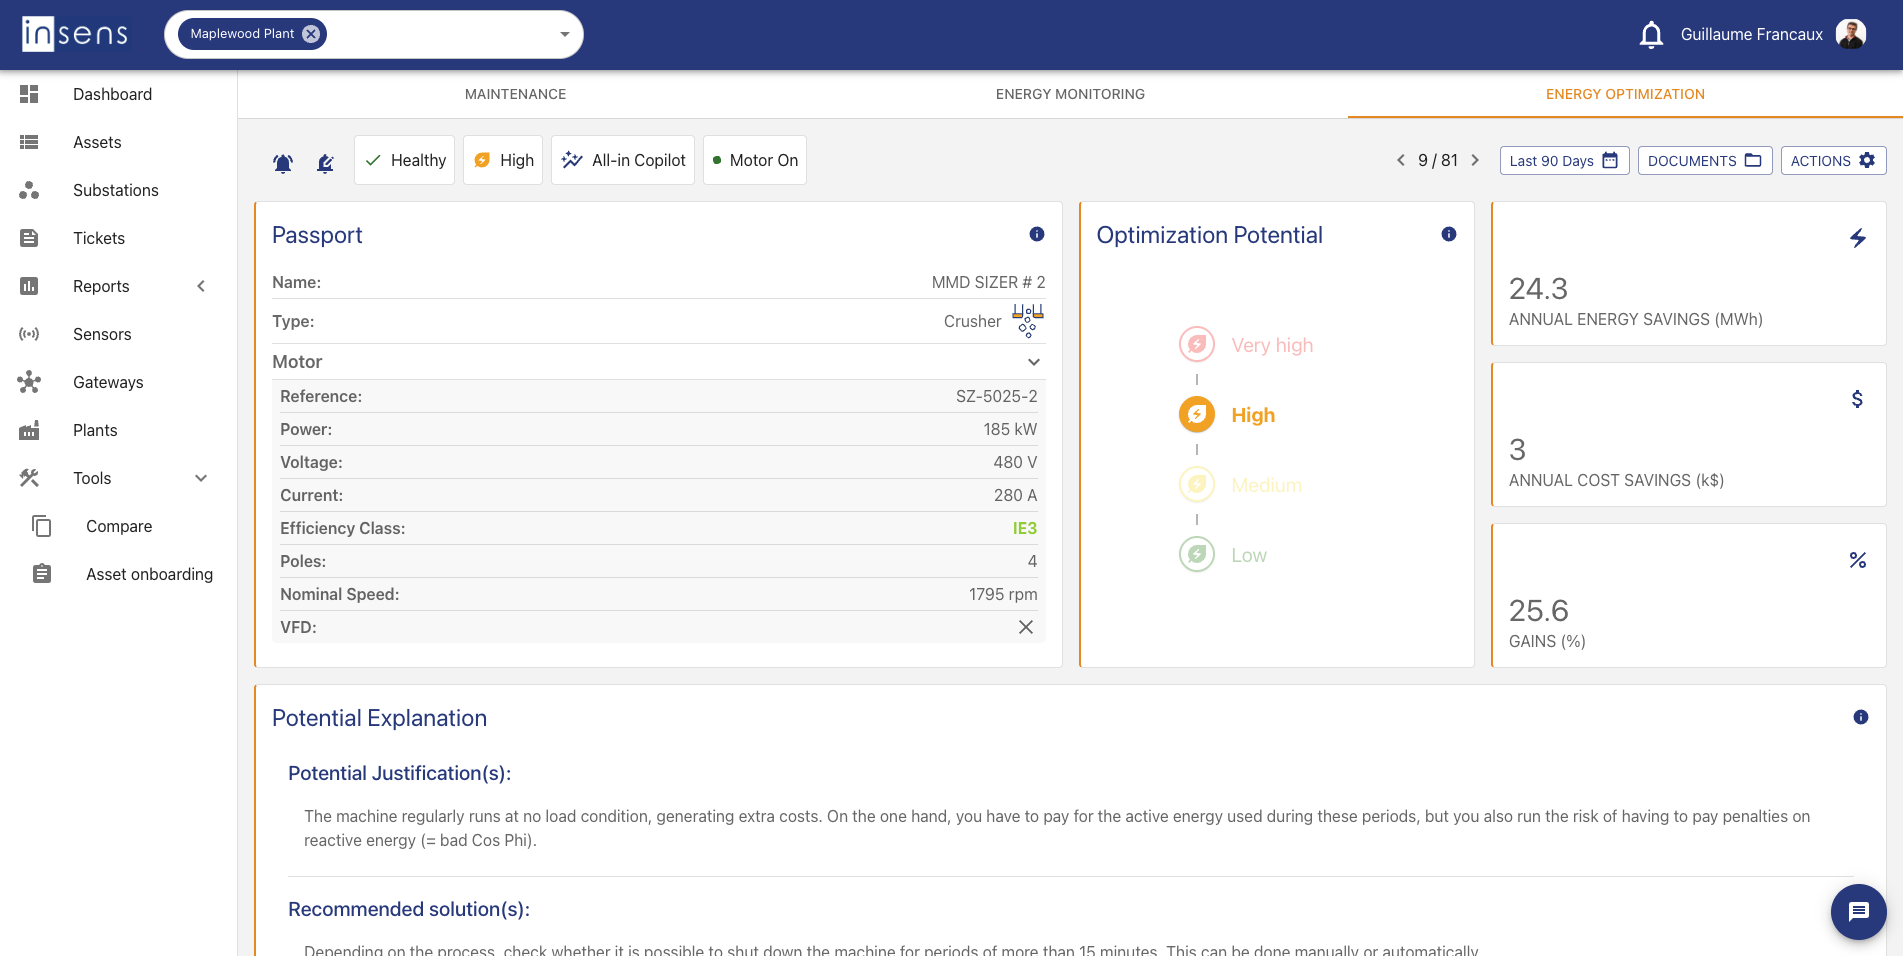The height and width of the screenshot is (956, 1903).
Task: Select the Low potential level
Action: coord(1223,555)
